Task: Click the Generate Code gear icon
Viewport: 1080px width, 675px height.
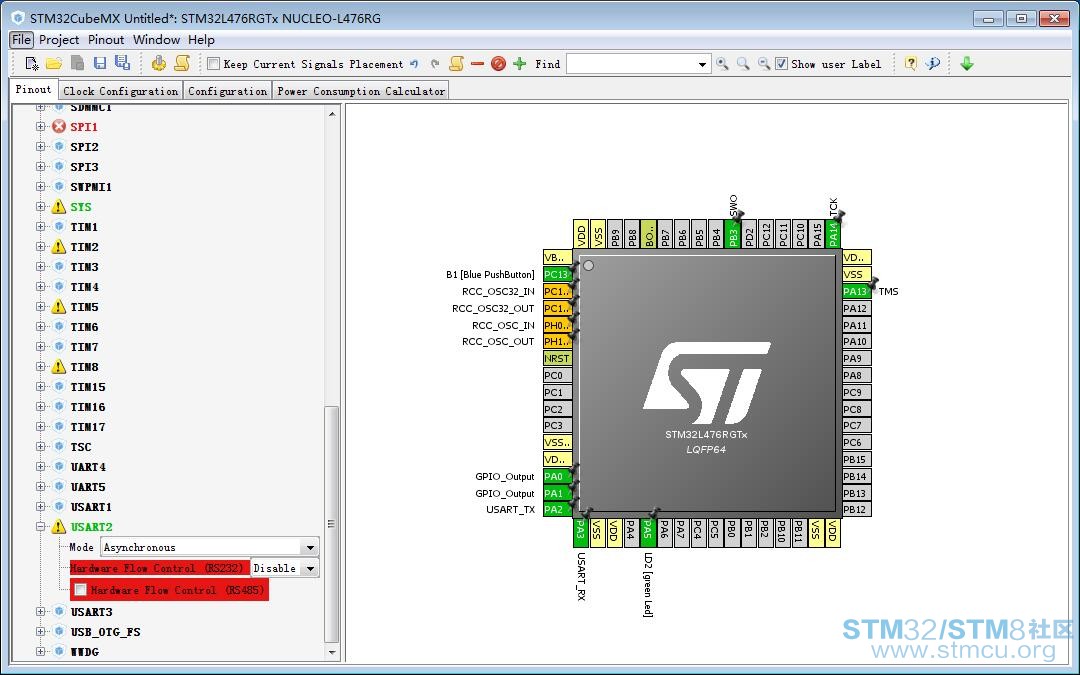Action: [159, 63]
